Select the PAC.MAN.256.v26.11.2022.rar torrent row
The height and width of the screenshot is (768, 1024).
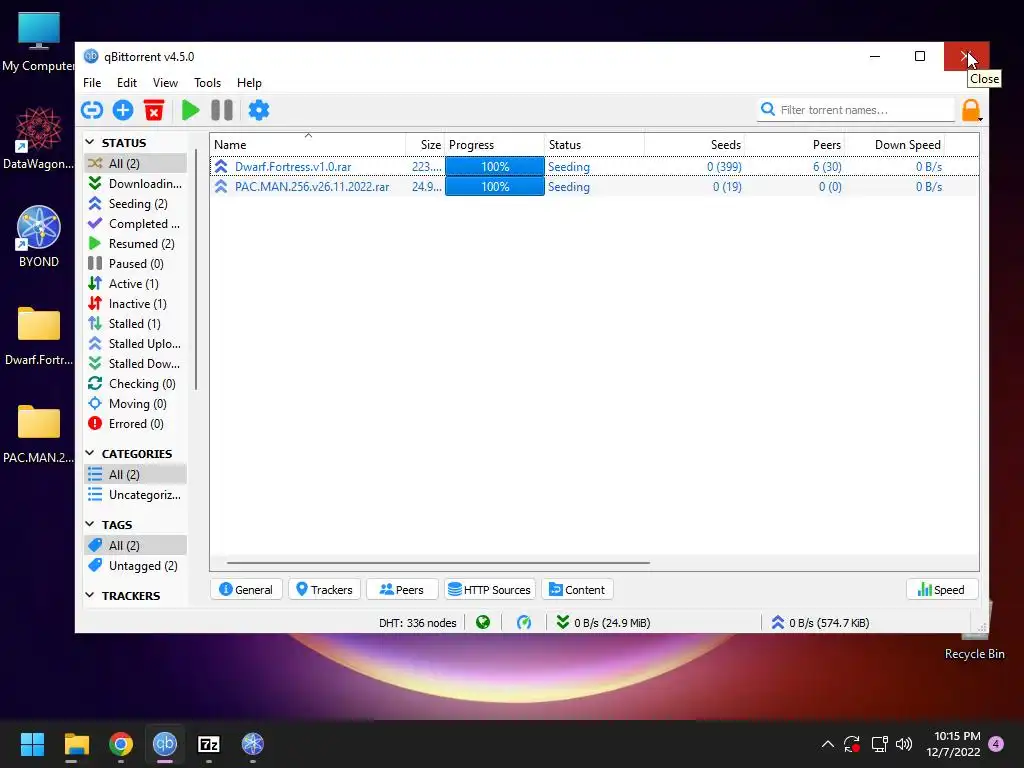click(594, 187)
